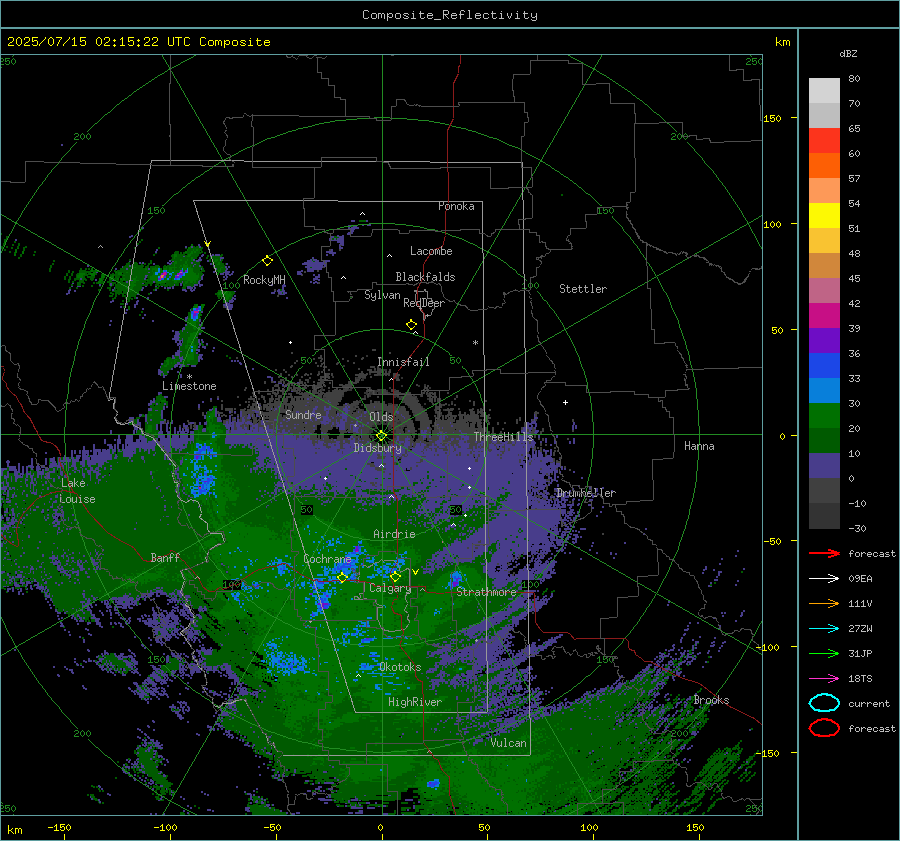This screenshot has height=841, width=900.
Task: Click the Drumheller label
Action: coord(585,493)
